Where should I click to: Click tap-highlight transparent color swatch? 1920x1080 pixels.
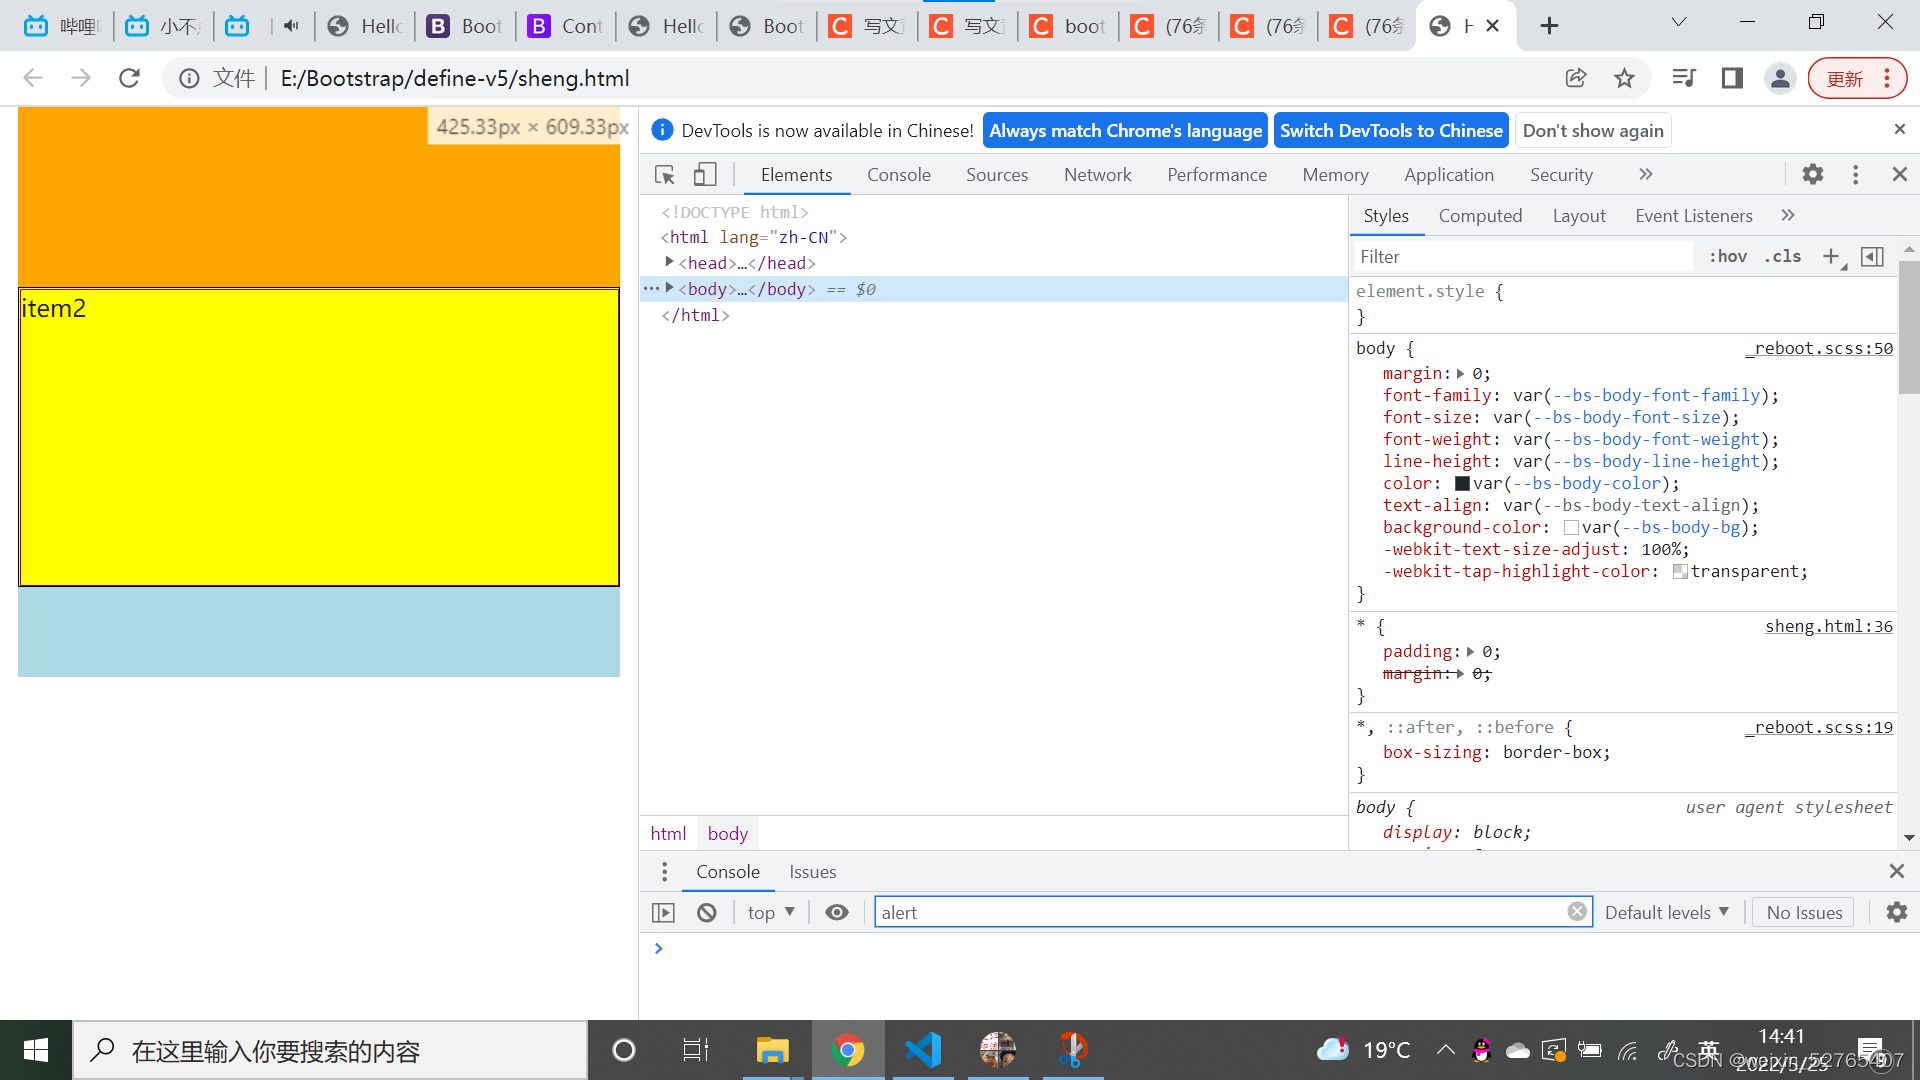(x=1680, y=572)
